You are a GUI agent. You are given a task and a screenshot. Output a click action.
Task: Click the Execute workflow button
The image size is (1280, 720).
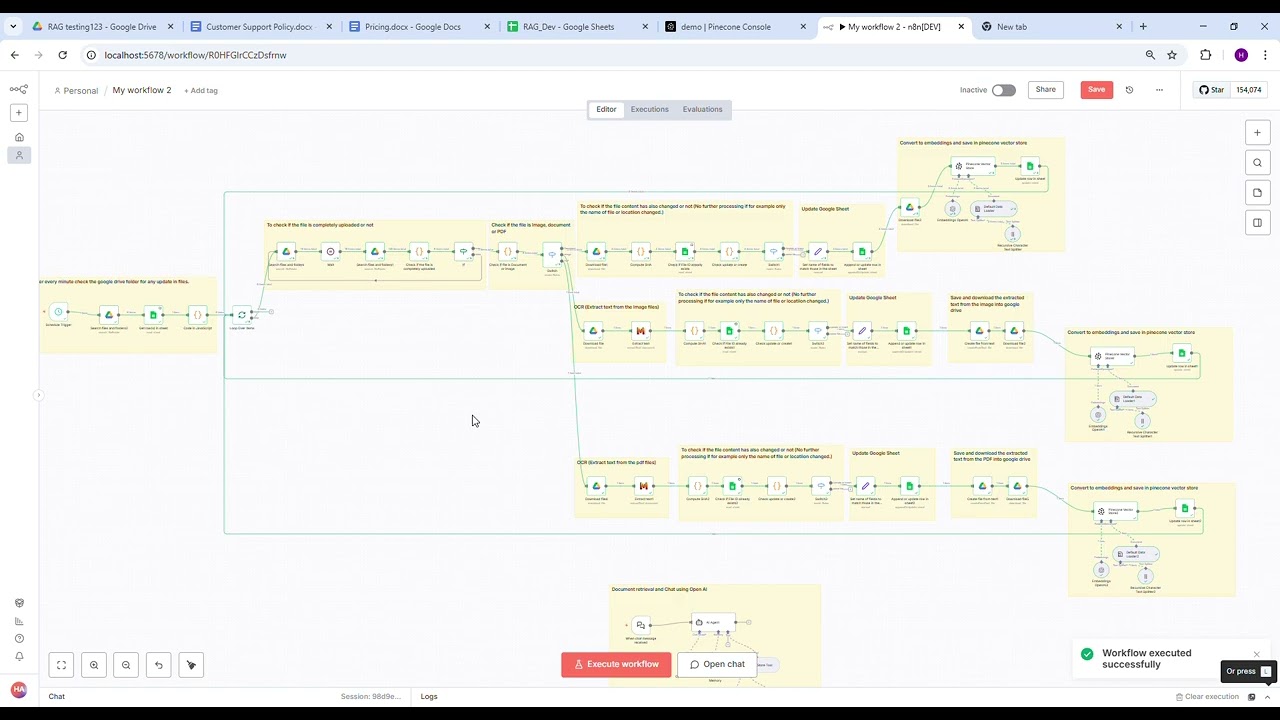pyautogui.click(x=616, y=664)
